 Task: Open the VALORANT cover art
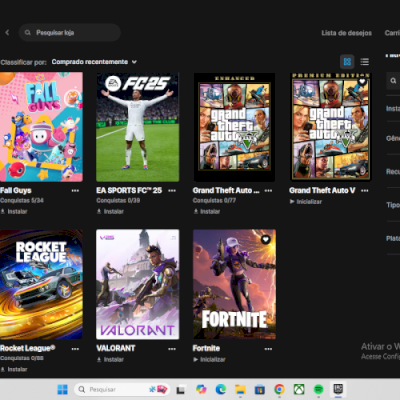[x=138, y=284]
